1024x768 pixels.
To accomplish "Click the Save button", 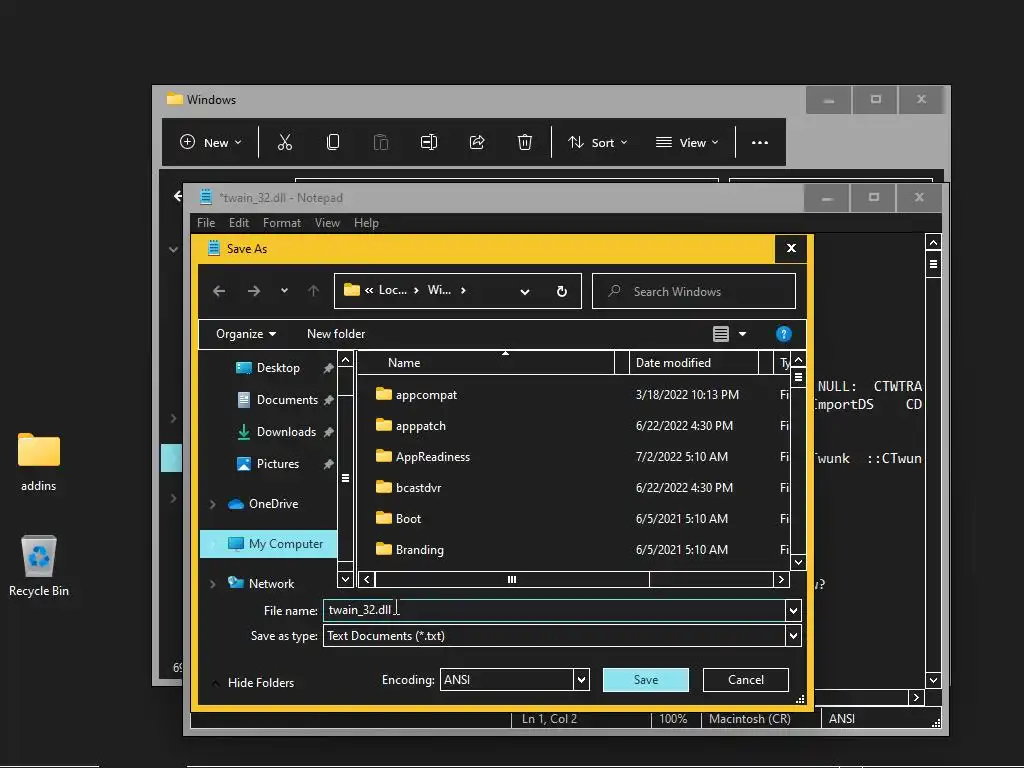I will coord(645,680).
